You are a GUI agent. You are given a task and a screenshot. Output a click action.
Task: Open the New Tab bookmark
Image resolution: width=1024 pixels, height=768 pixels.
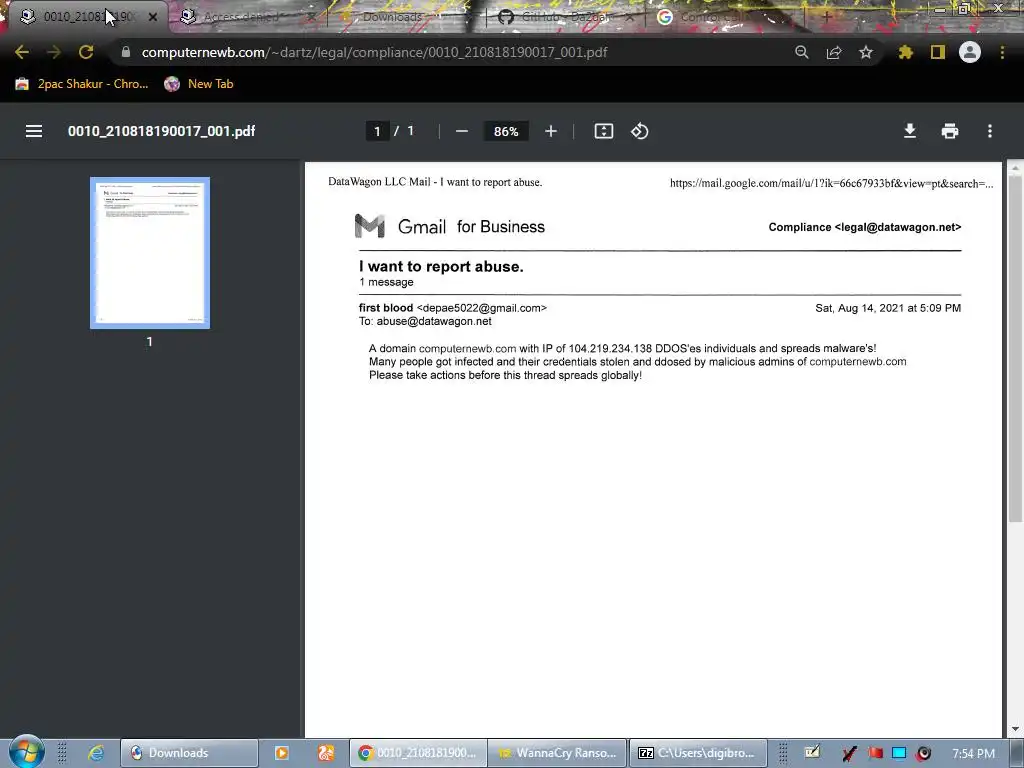(x=199, y=84)
